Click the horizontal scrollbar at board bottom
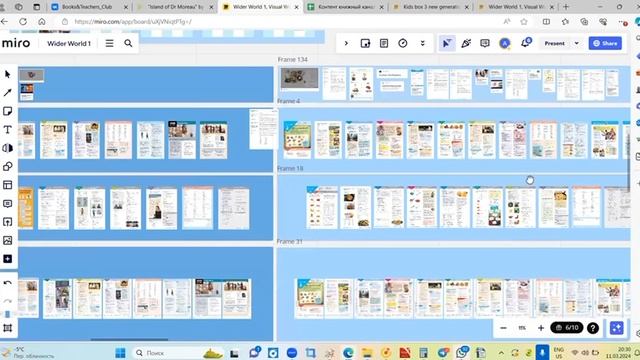Viewport: 640px width, 360px height. point(129,339)
